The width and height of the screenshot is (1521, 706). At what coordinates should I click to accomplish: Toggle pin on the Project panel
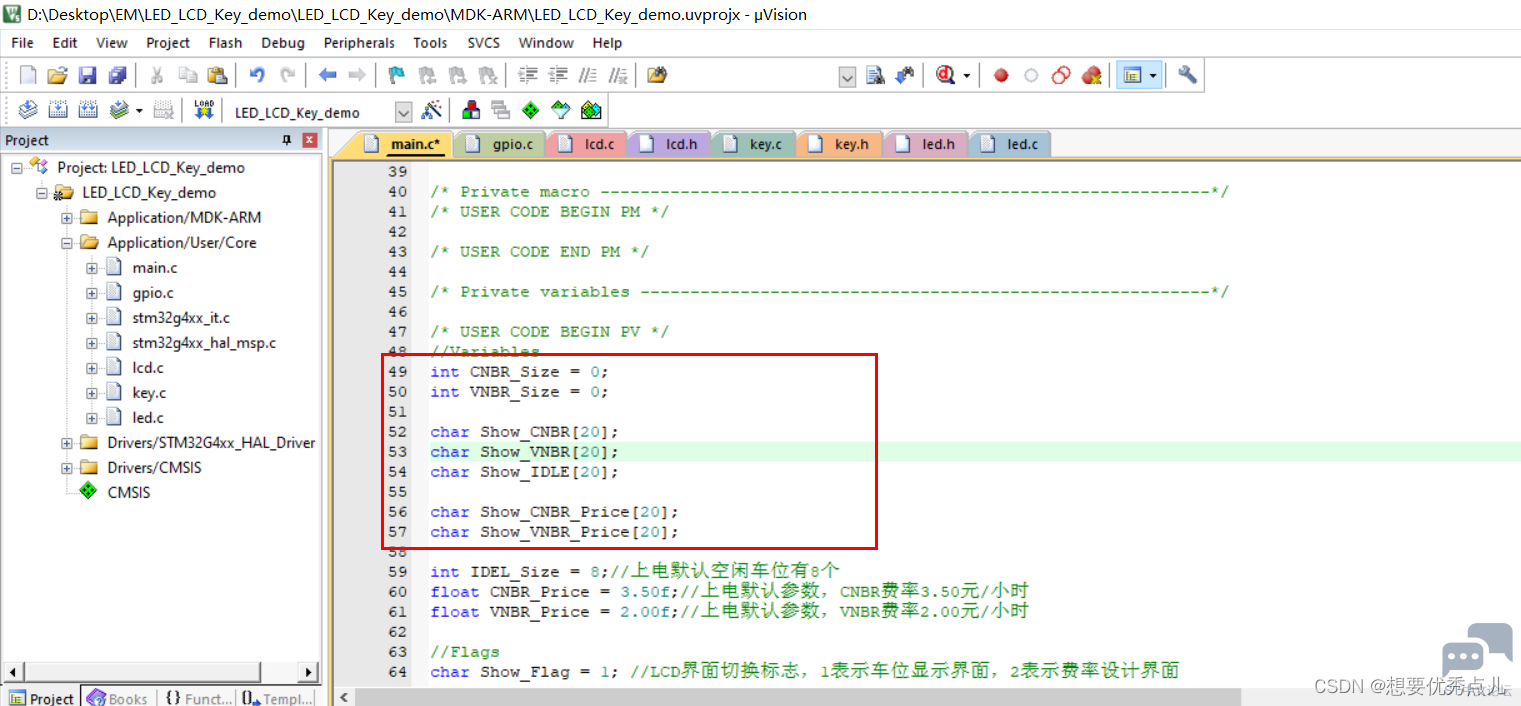tap(287, 140)
